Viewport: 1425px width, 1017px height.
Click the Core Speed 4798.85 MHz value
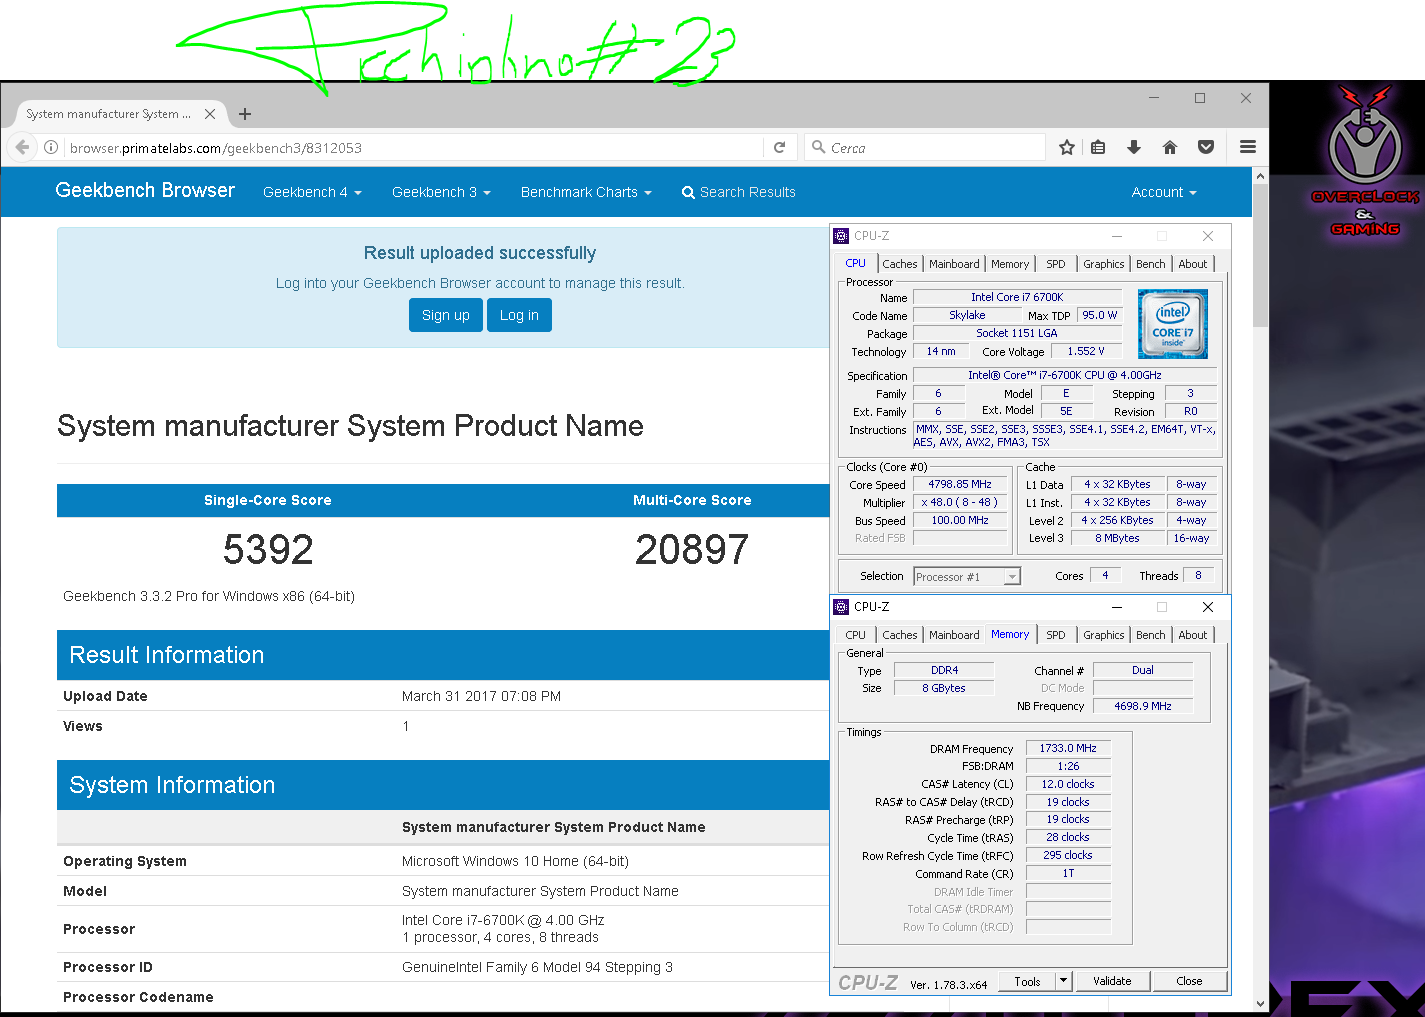click(x=960, y=484)
